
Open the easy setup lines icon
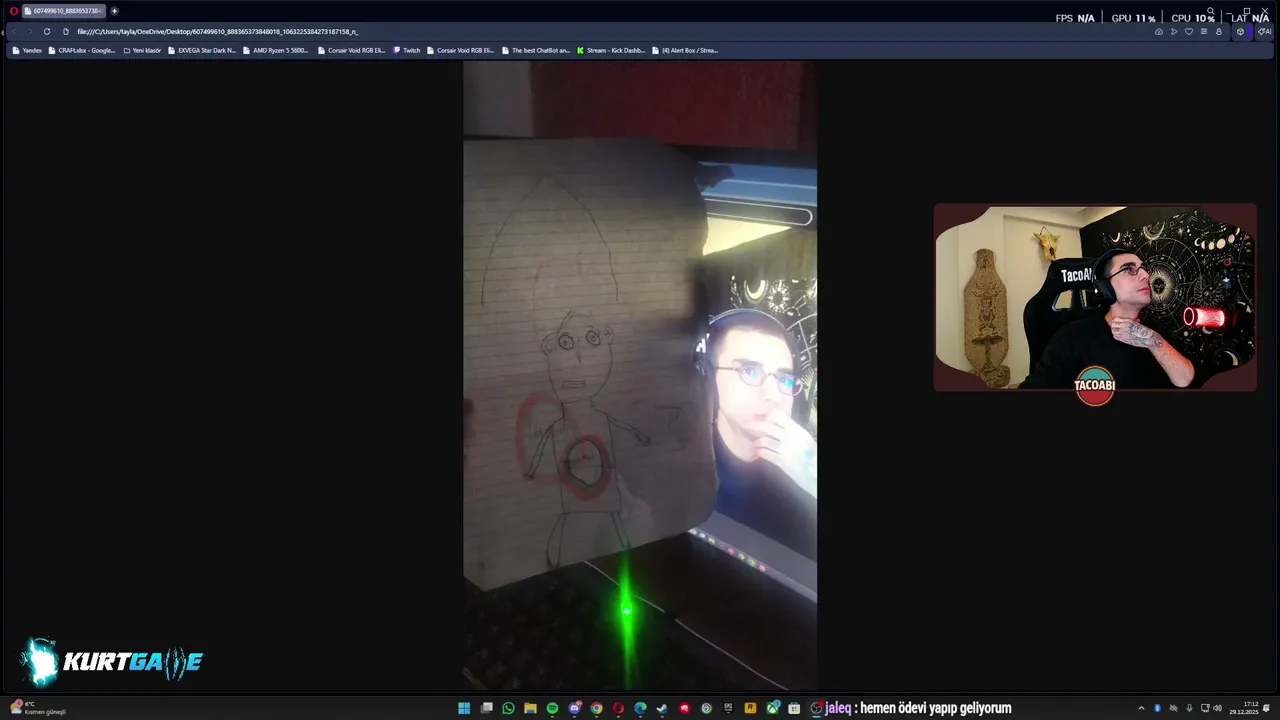point(1204,32)
